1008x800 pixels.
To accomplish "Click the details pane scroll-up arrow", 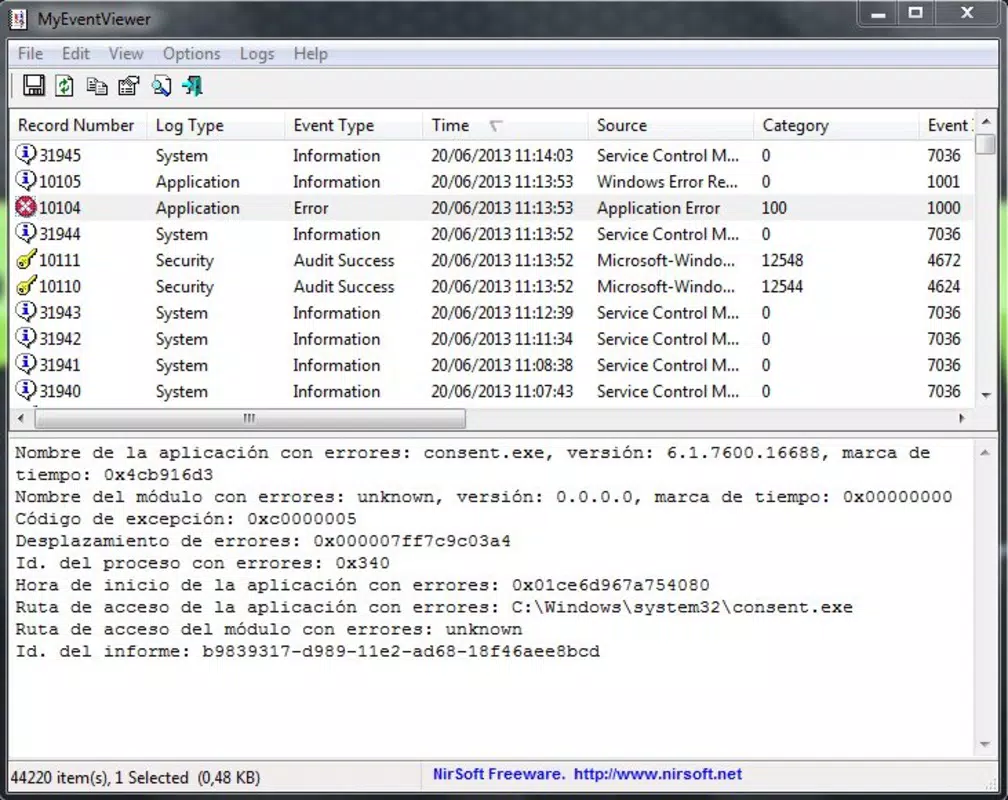I will tap(985, 453).
